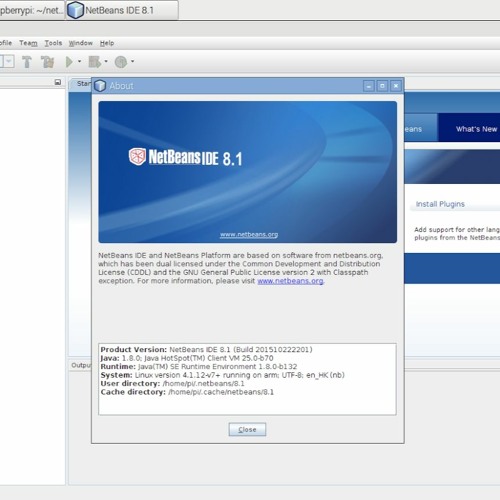Click the license paragraph about CDDL and GPL

point(240,268)
